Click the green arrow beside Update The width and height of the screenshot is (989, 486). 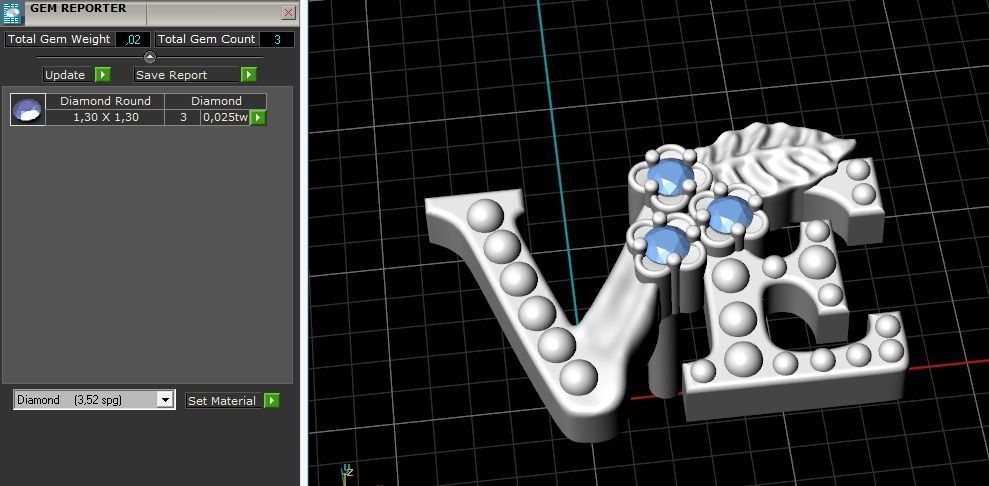[x=102, y=75]
